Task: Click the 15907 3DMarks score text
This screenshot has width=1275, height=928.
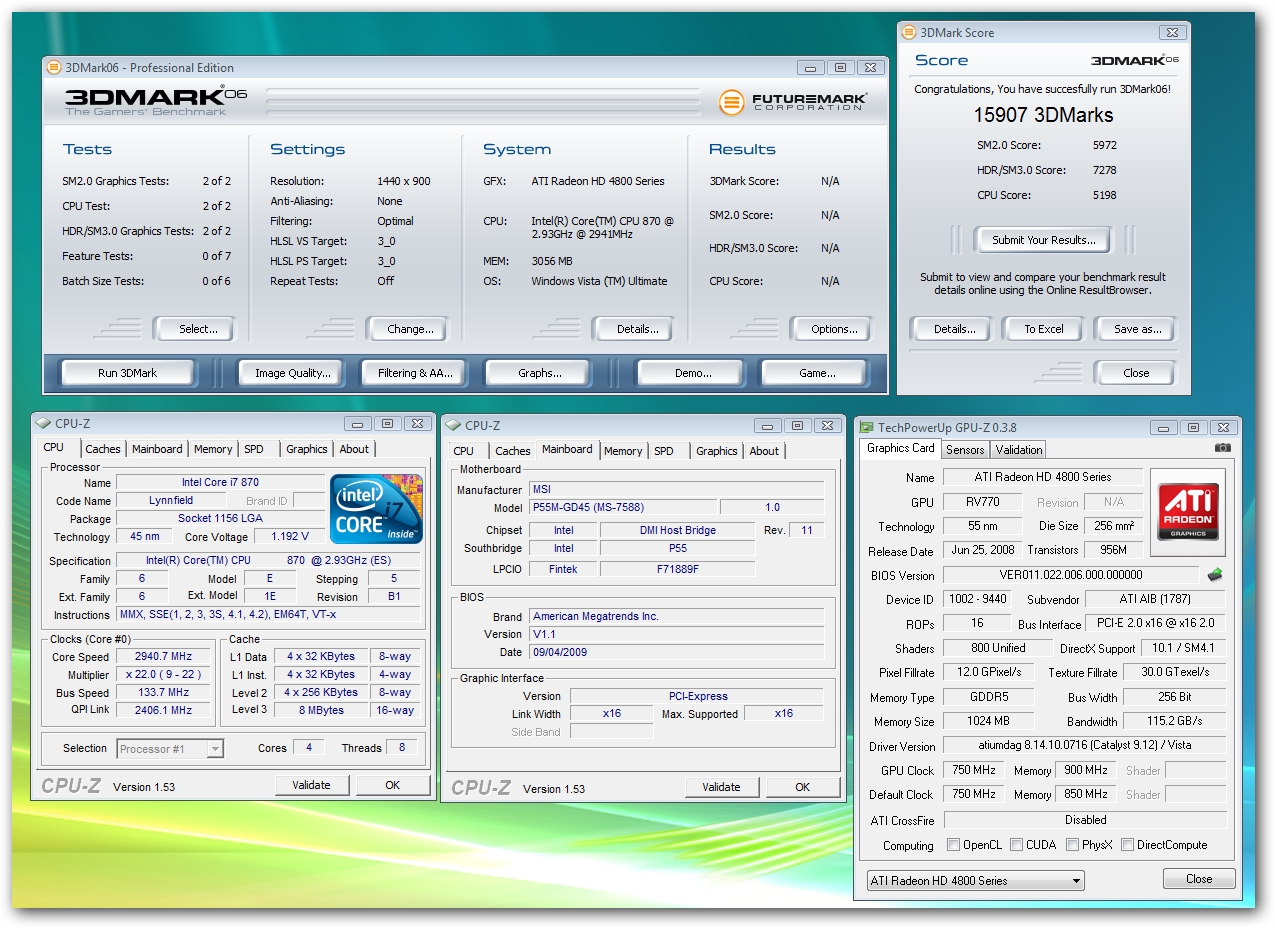Action: click(1043, 116)
